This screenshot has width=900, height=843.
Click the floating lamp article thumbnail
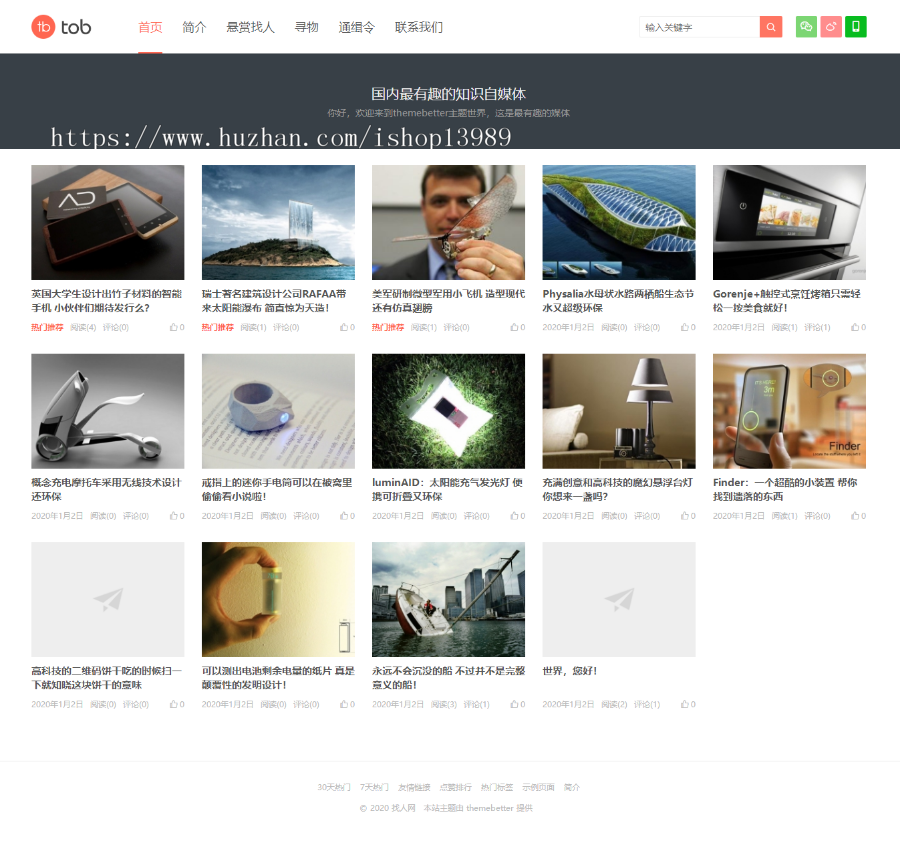pos(619,410)
